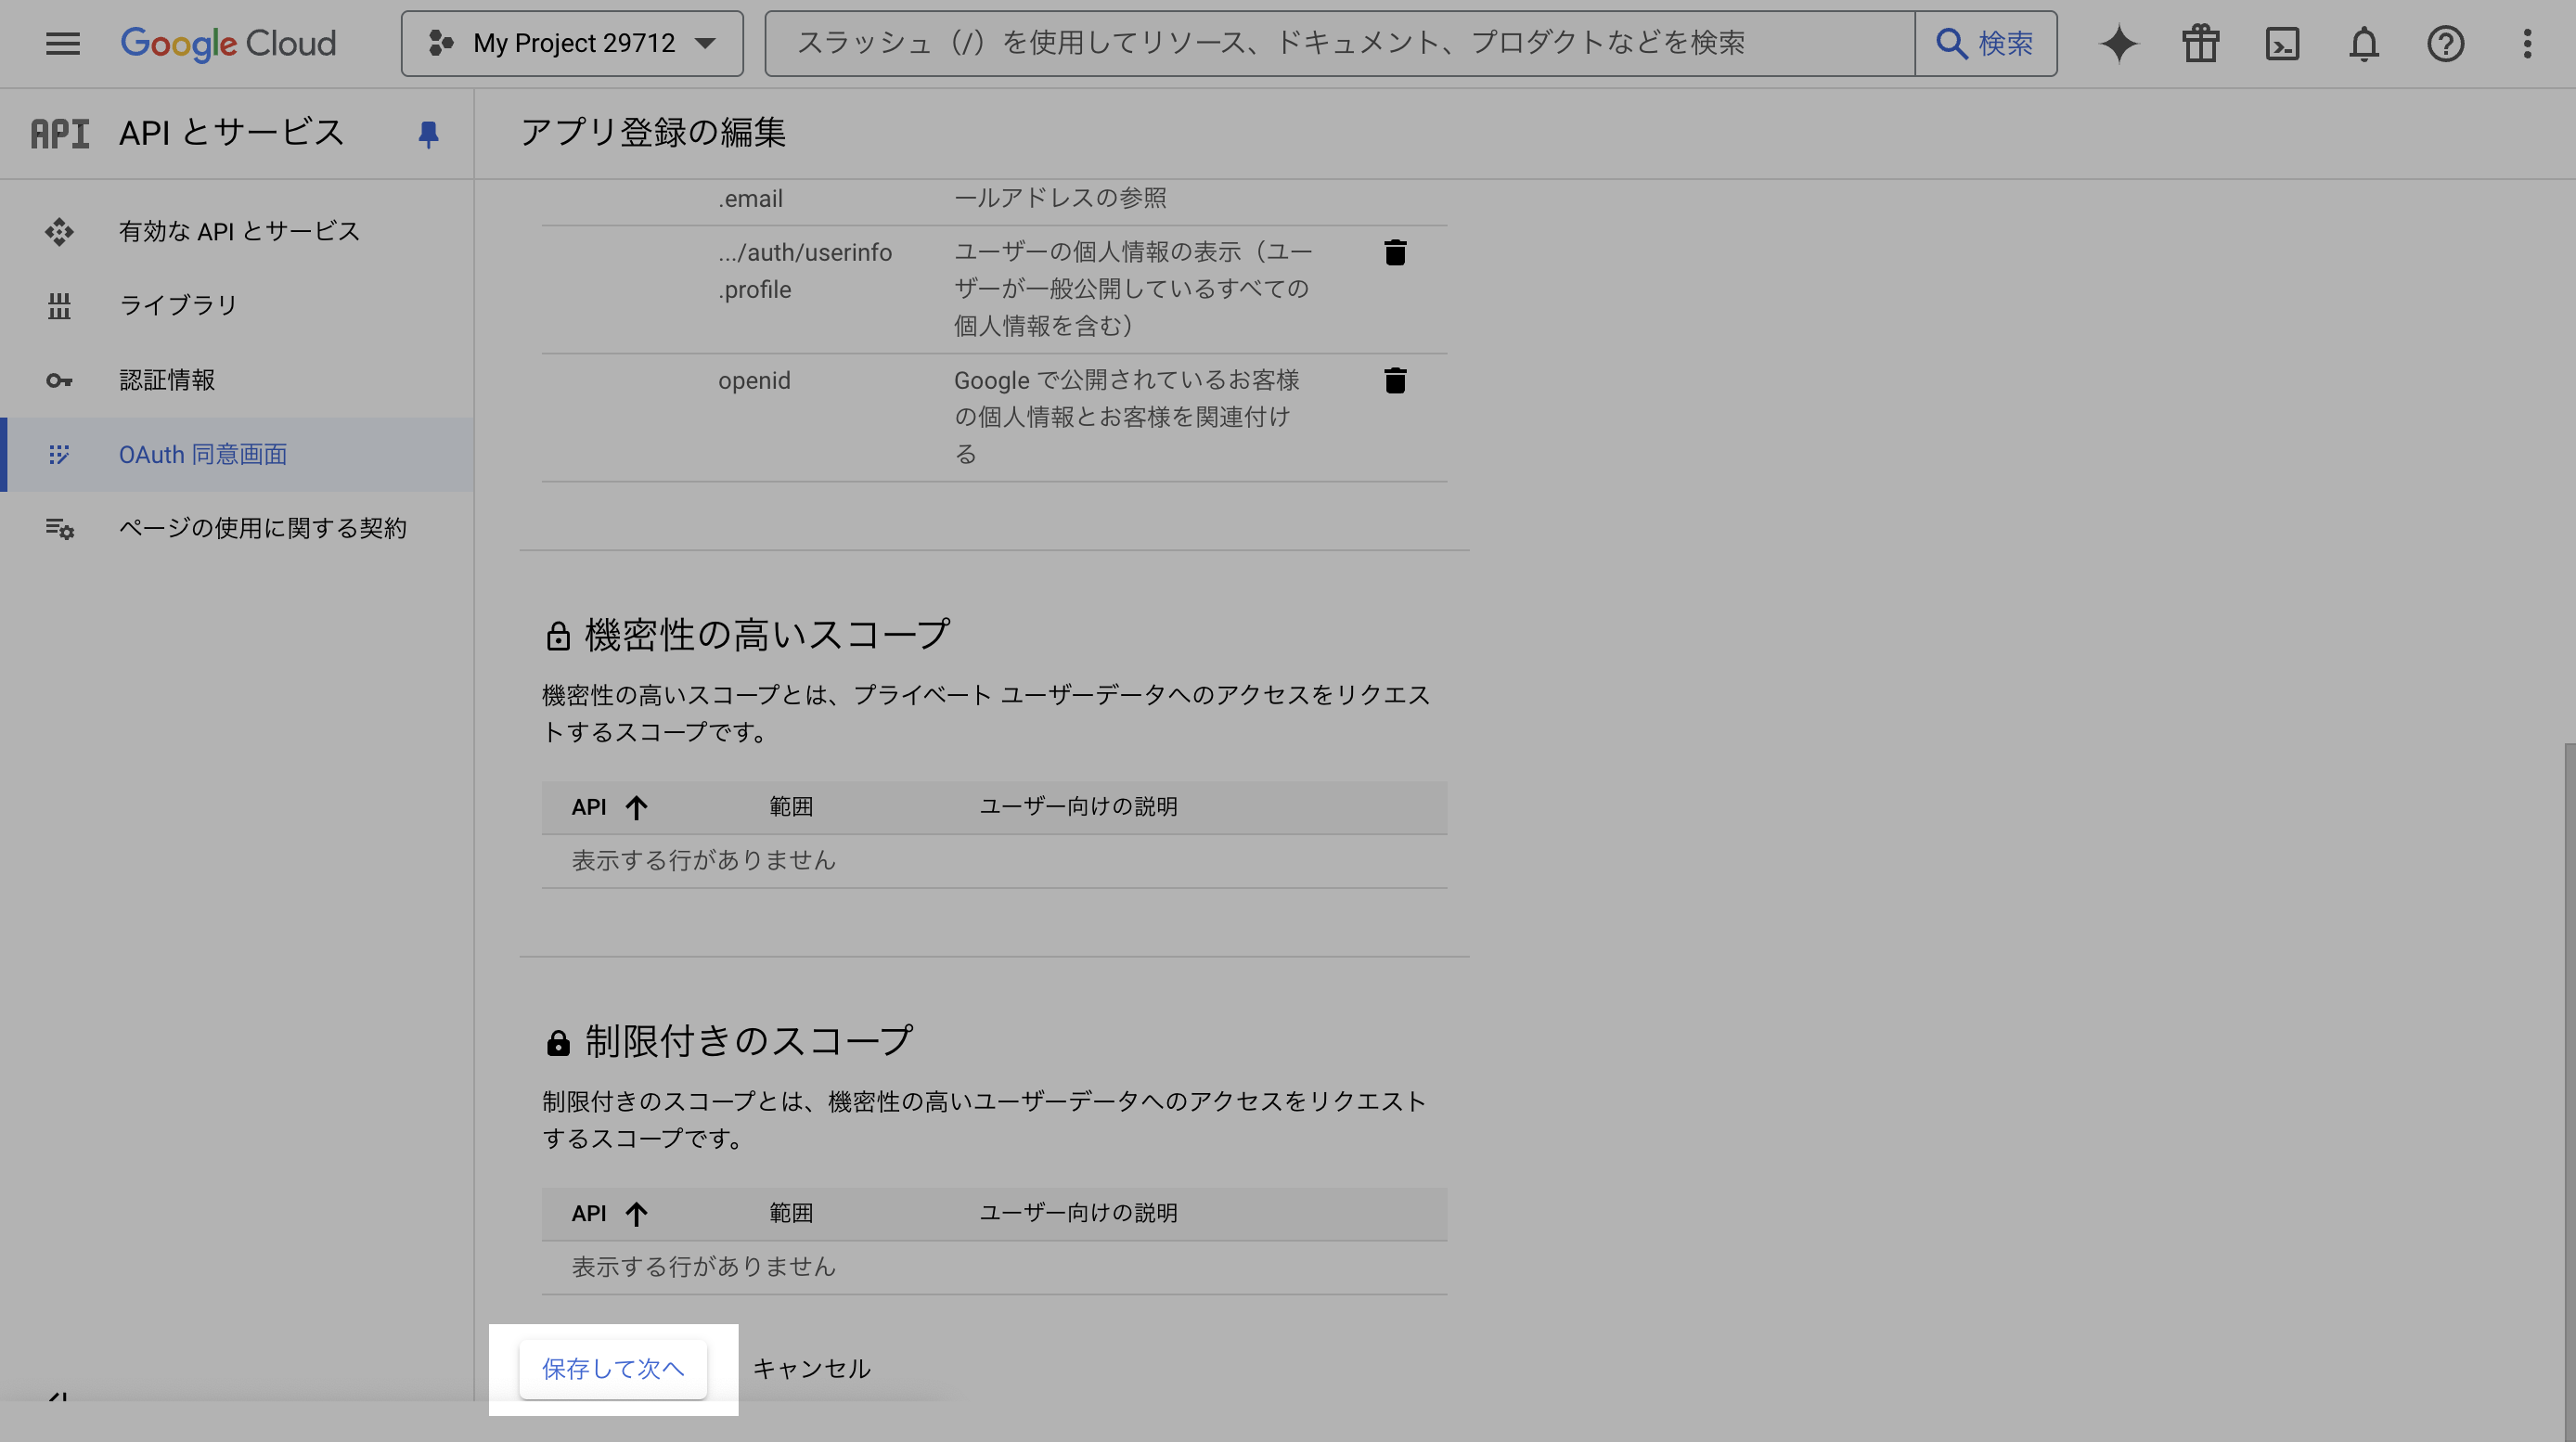Image resolution: width=2576 pixels, height=1442 pixels.
Task: Delete the openid scope row
Action: click(1395, 380)
